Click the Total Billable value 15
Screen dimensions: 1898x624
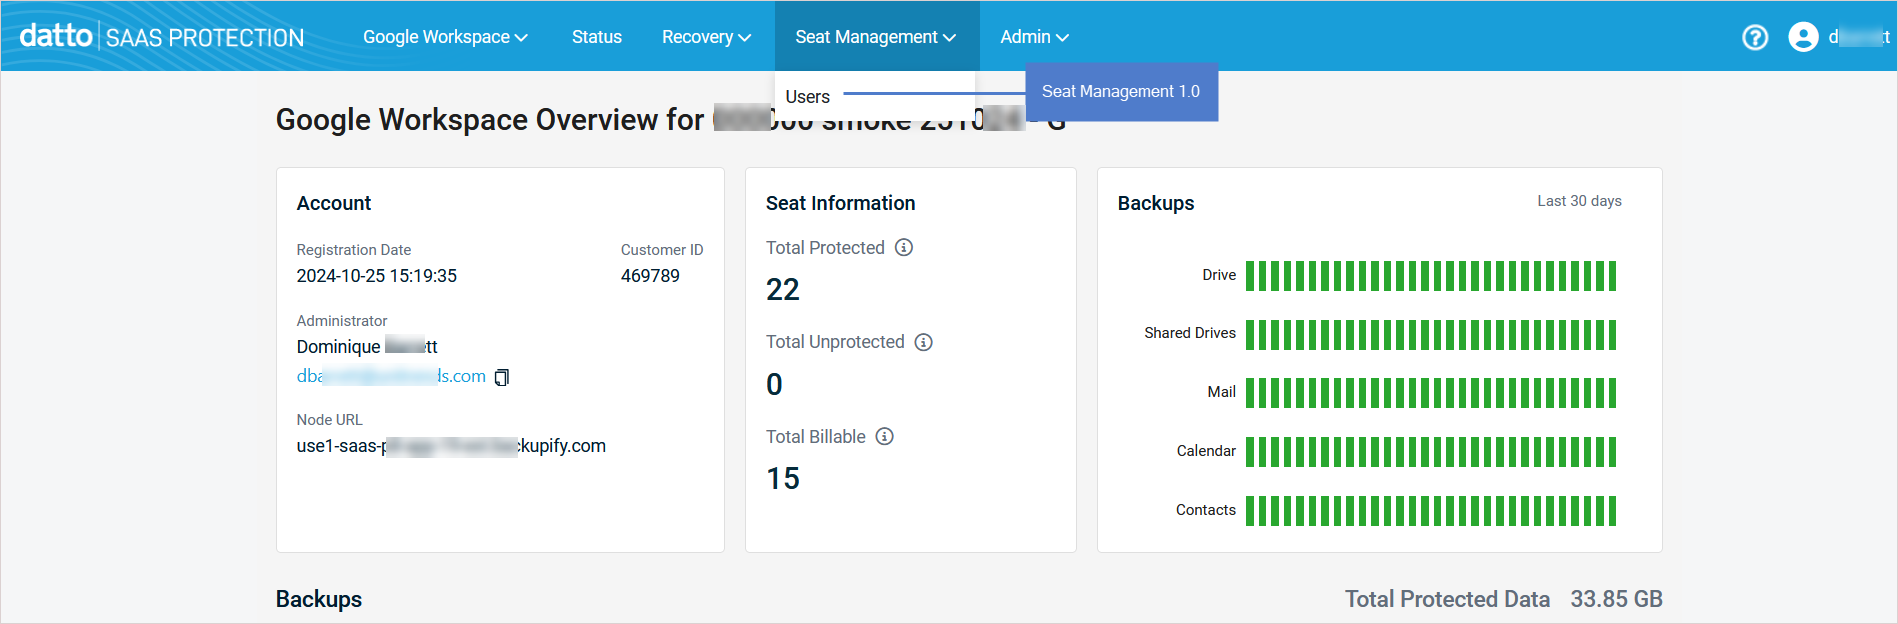pos(783,479)
